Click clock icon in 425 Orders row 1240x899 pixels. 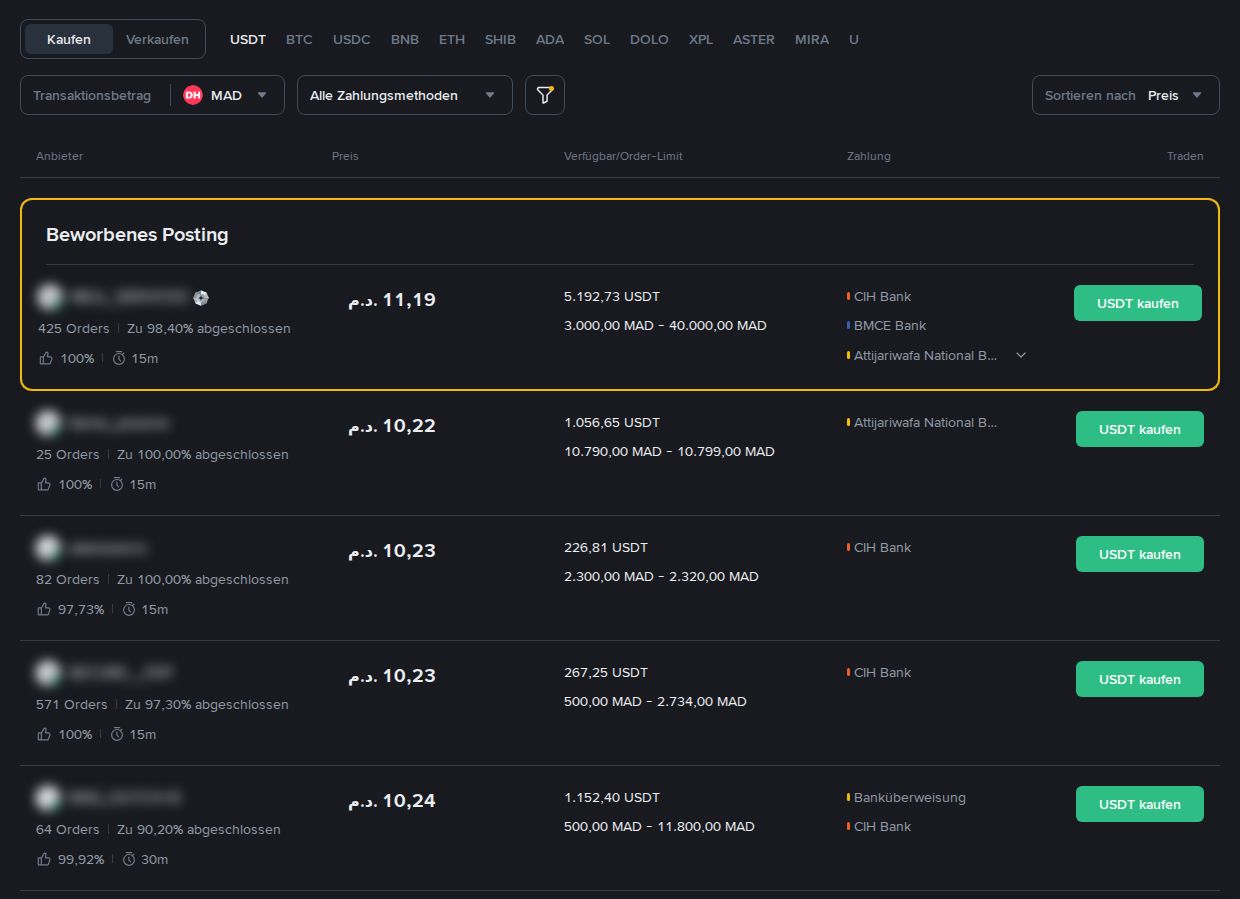coord(119,358)
